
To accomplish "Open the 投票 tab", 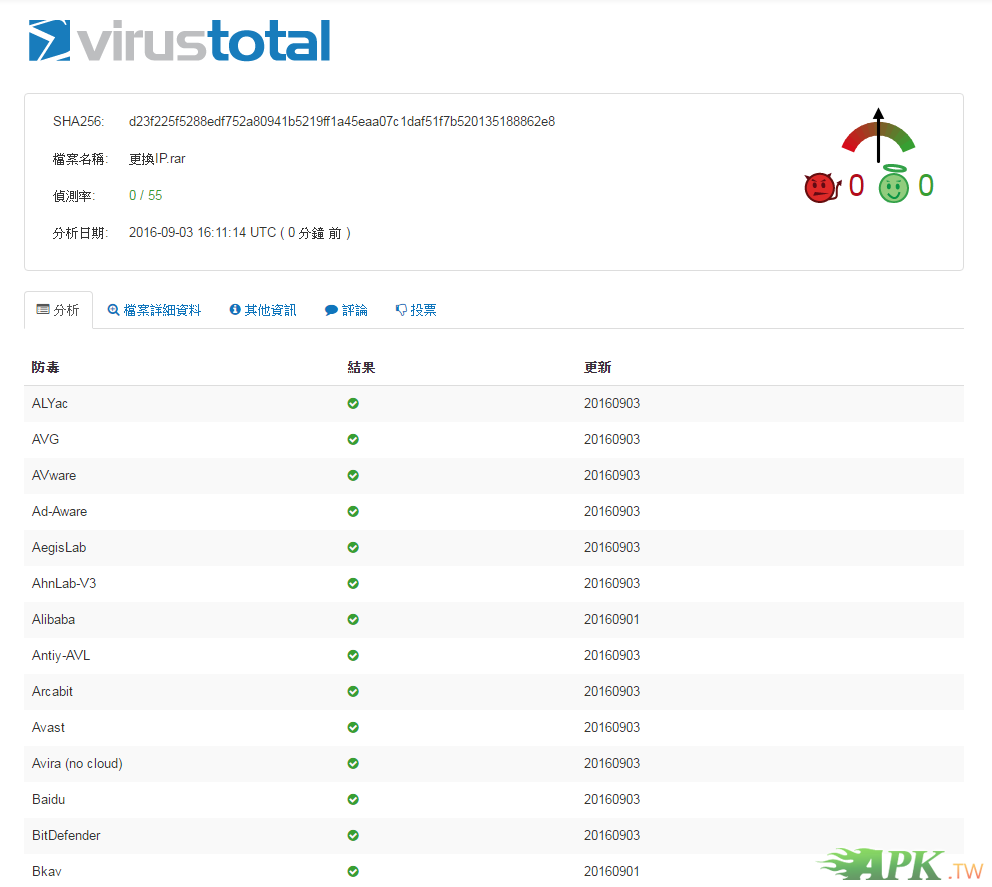I will (x=416, y=310).
